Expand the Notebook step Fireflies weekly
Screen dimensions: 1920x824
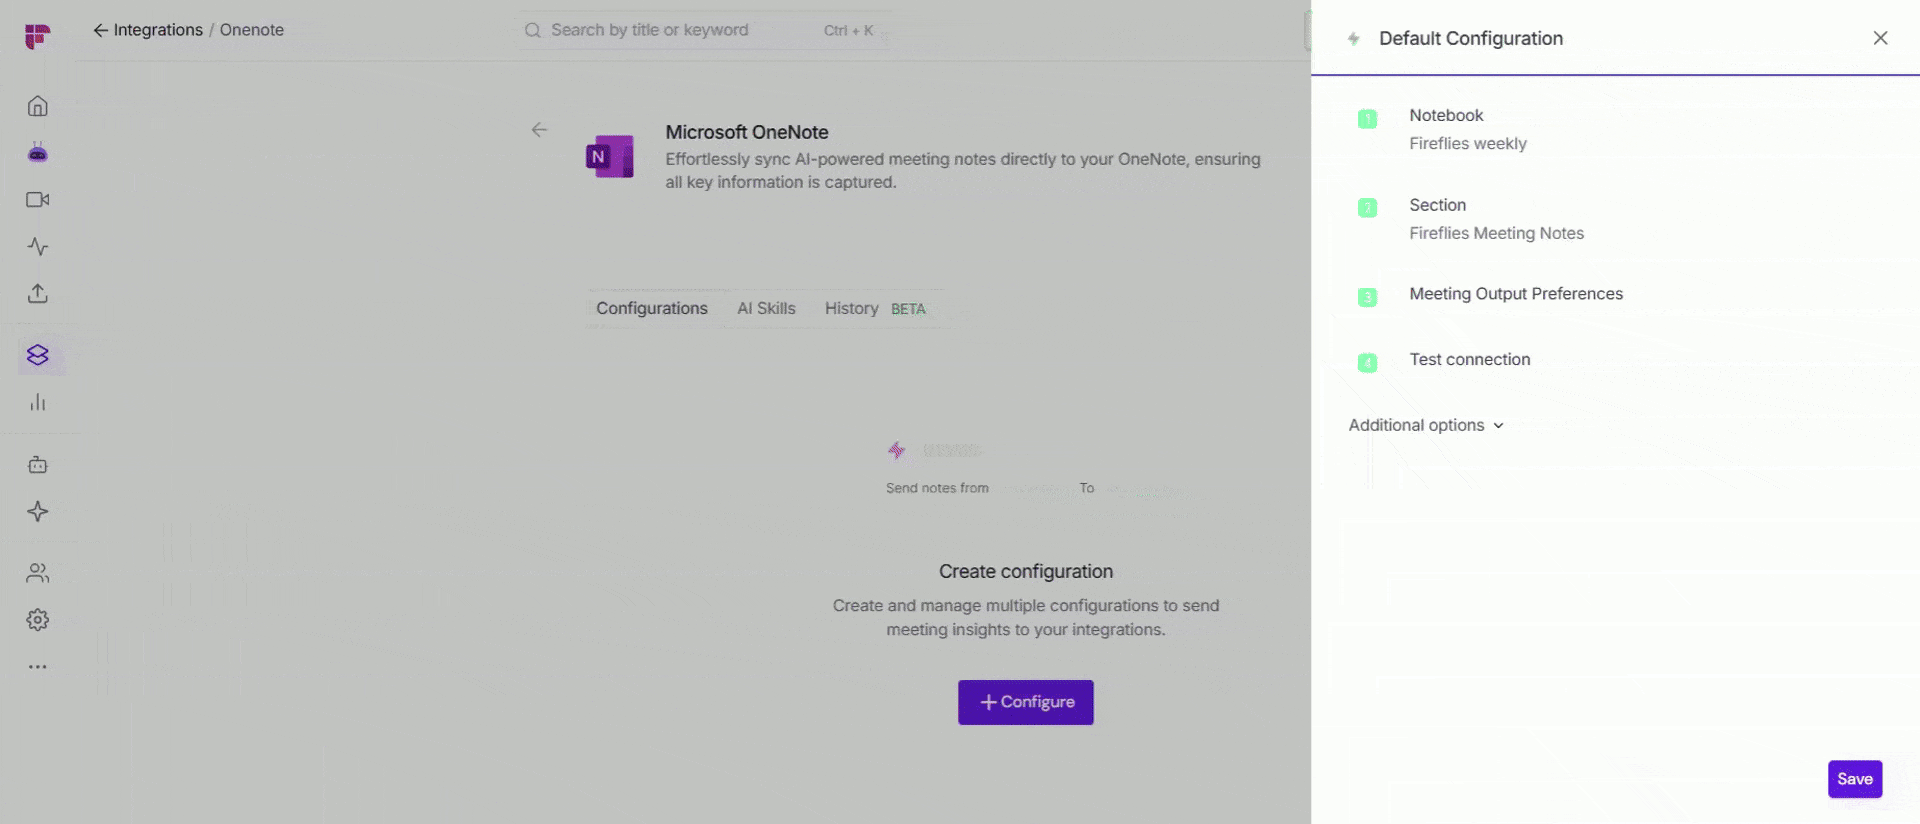point(1615,129)
